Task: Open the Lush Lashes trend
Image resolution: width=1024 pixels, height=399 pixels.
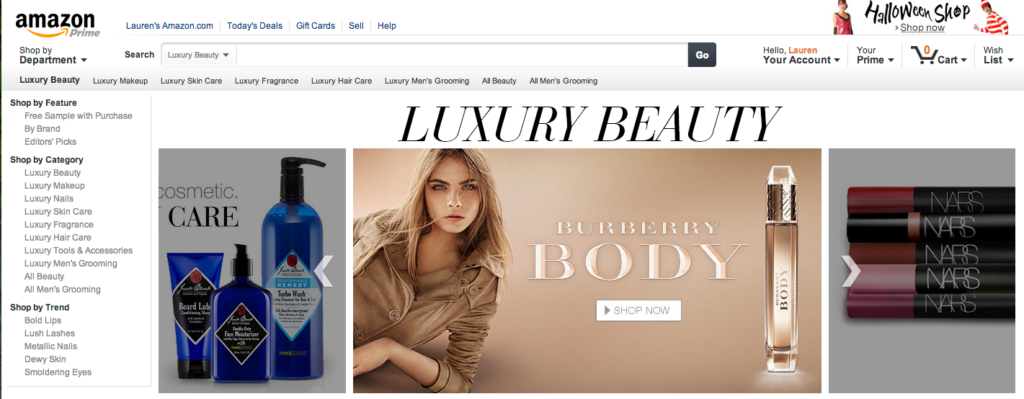Action: pos(50,334)
